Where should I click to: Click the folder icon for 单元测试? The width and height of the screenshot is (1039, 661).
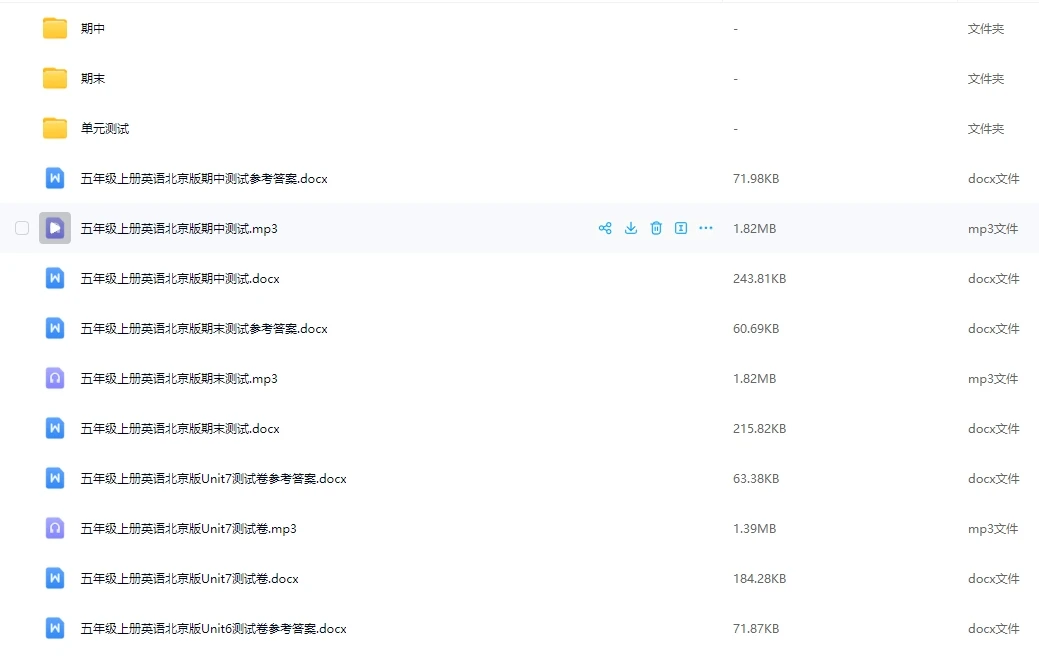[x=55, y=128]
